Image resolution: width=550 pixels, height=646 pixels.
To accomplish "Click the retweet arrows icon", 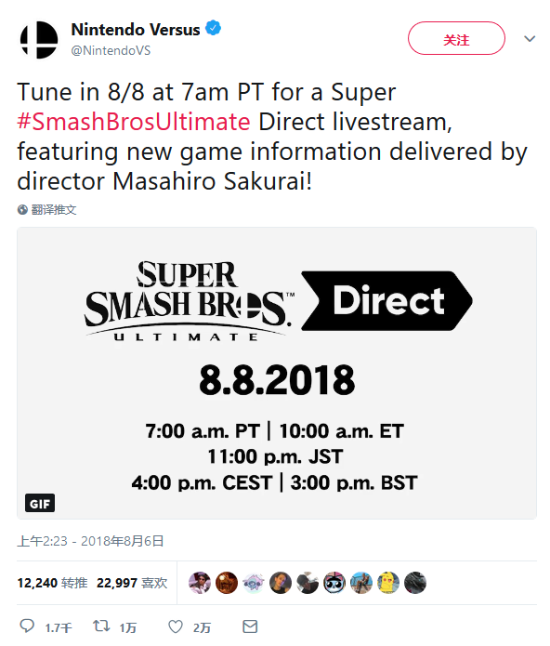I will coord(101,626).
